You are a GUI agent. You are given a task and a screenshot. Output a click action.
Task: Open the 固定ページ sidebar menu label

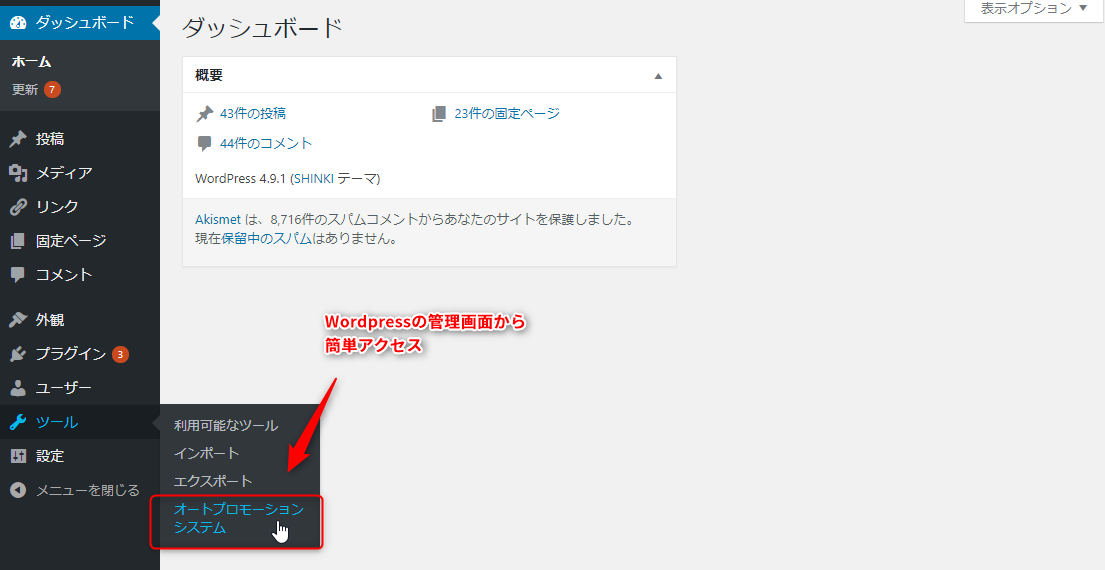[71, 241]
